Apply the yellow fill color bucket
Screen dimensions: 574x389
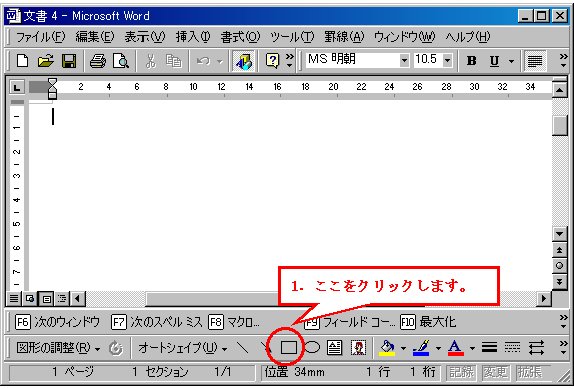(x=387, y=348)
